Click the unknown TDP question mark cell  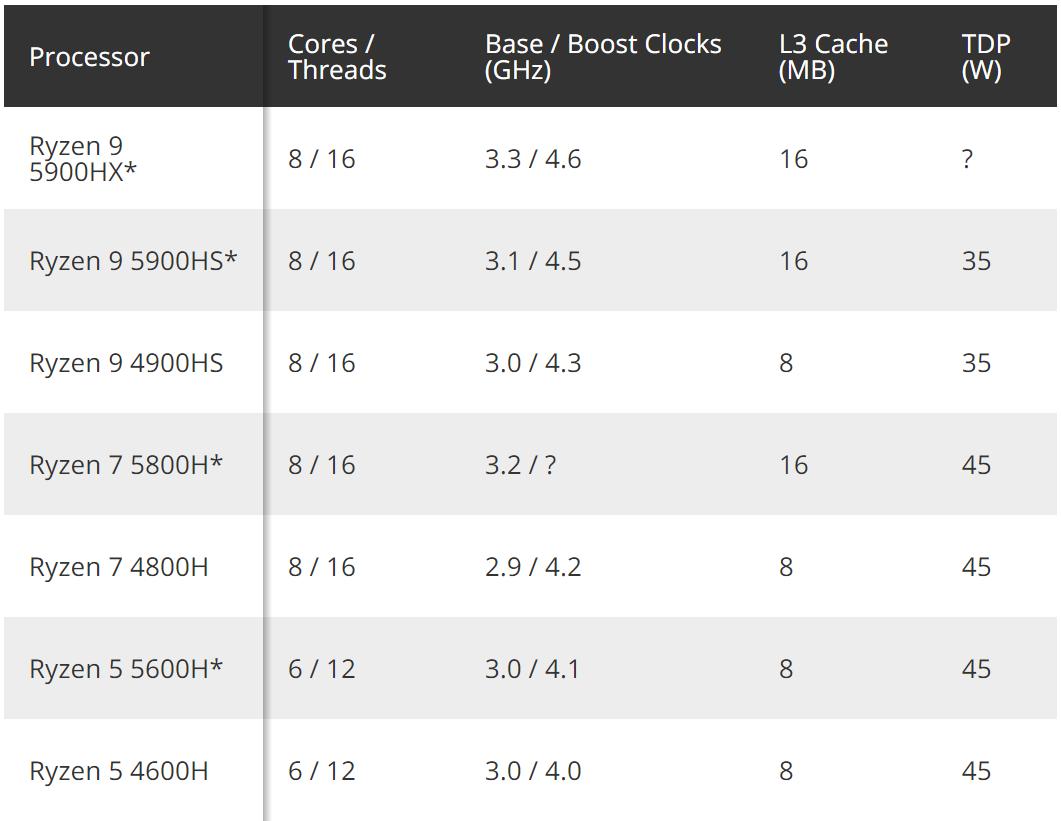coord(967,159)
